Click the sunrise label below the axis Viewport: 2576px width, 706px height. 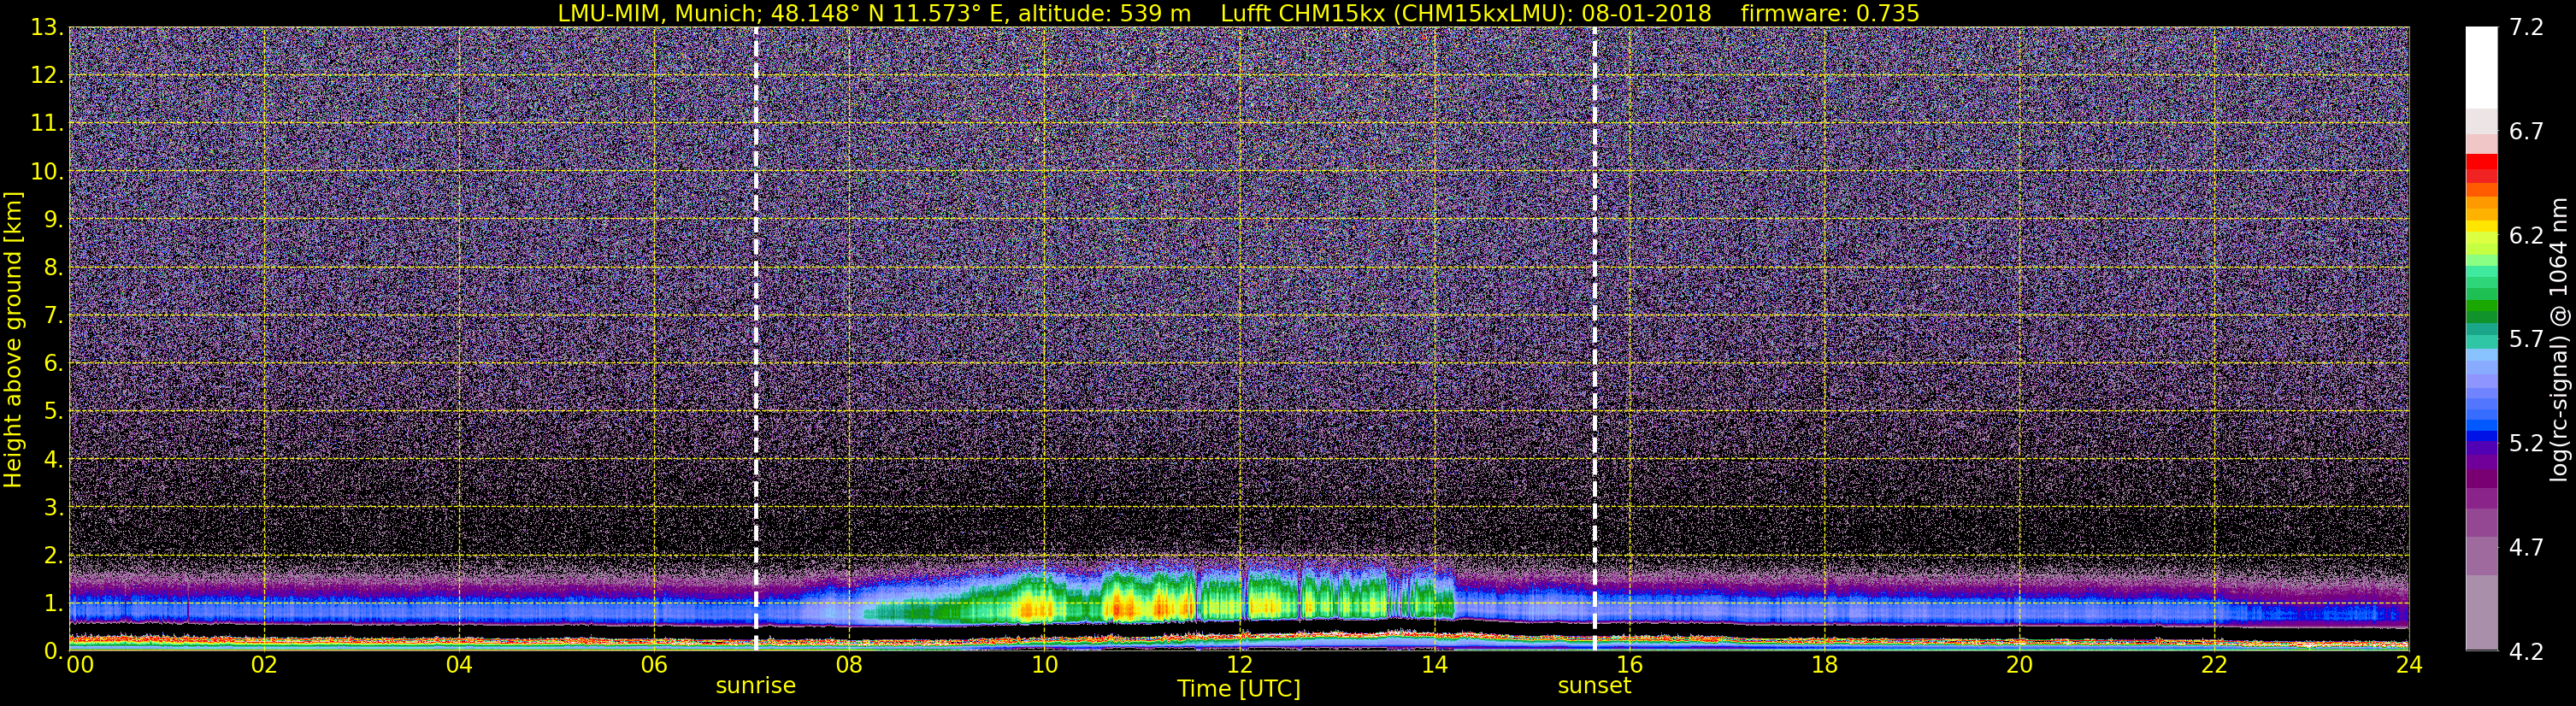[x=755, y=686]
